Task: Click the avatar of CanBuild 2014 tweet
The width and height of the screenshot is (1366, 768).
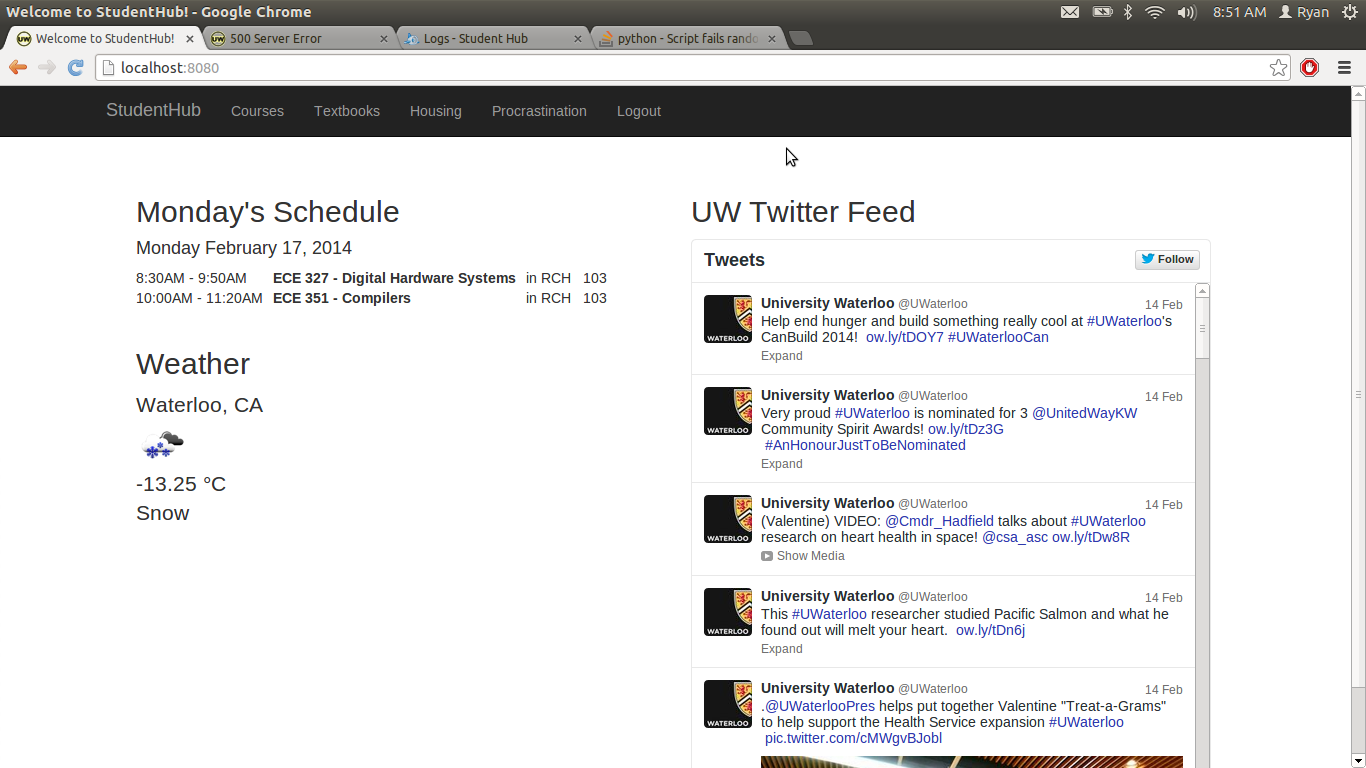Action: (x=728, y=319)
